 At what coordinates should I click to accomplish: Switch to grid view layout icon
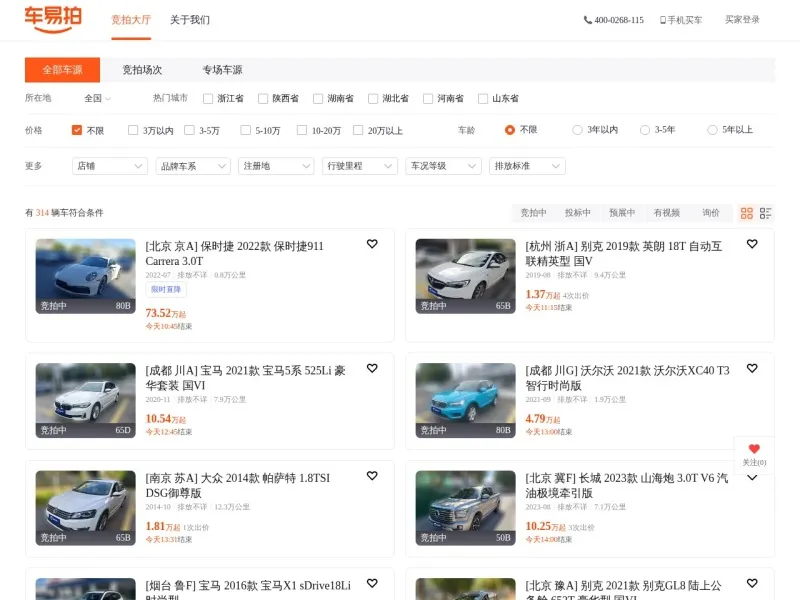click(746, 213)
